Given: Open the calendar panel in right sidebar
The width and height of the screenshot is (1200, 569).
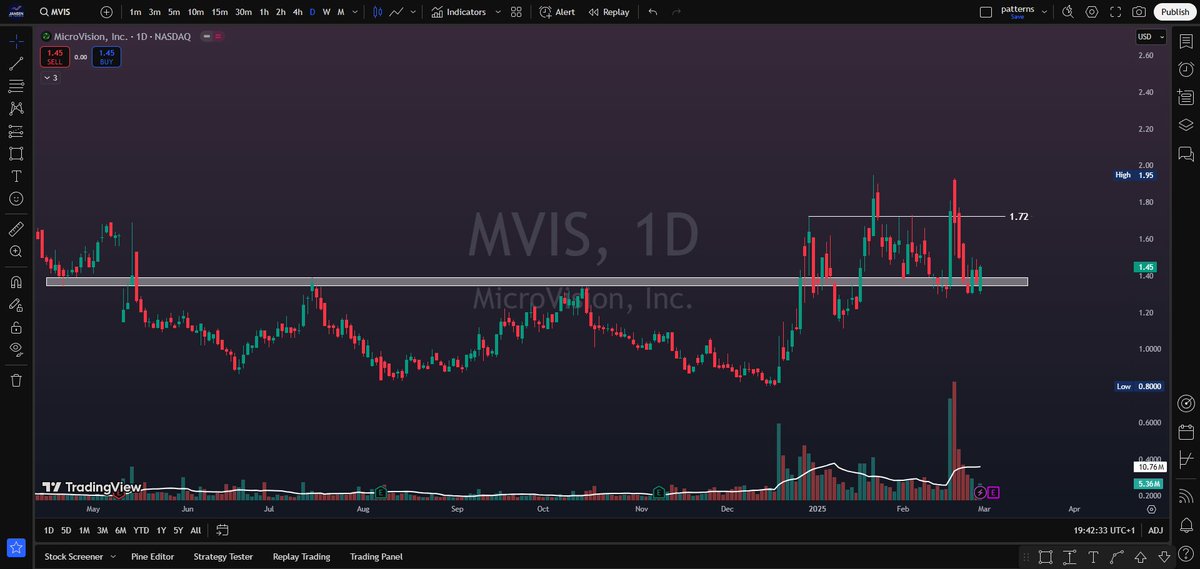Looking at the screenshot, I should [1186, 432].
